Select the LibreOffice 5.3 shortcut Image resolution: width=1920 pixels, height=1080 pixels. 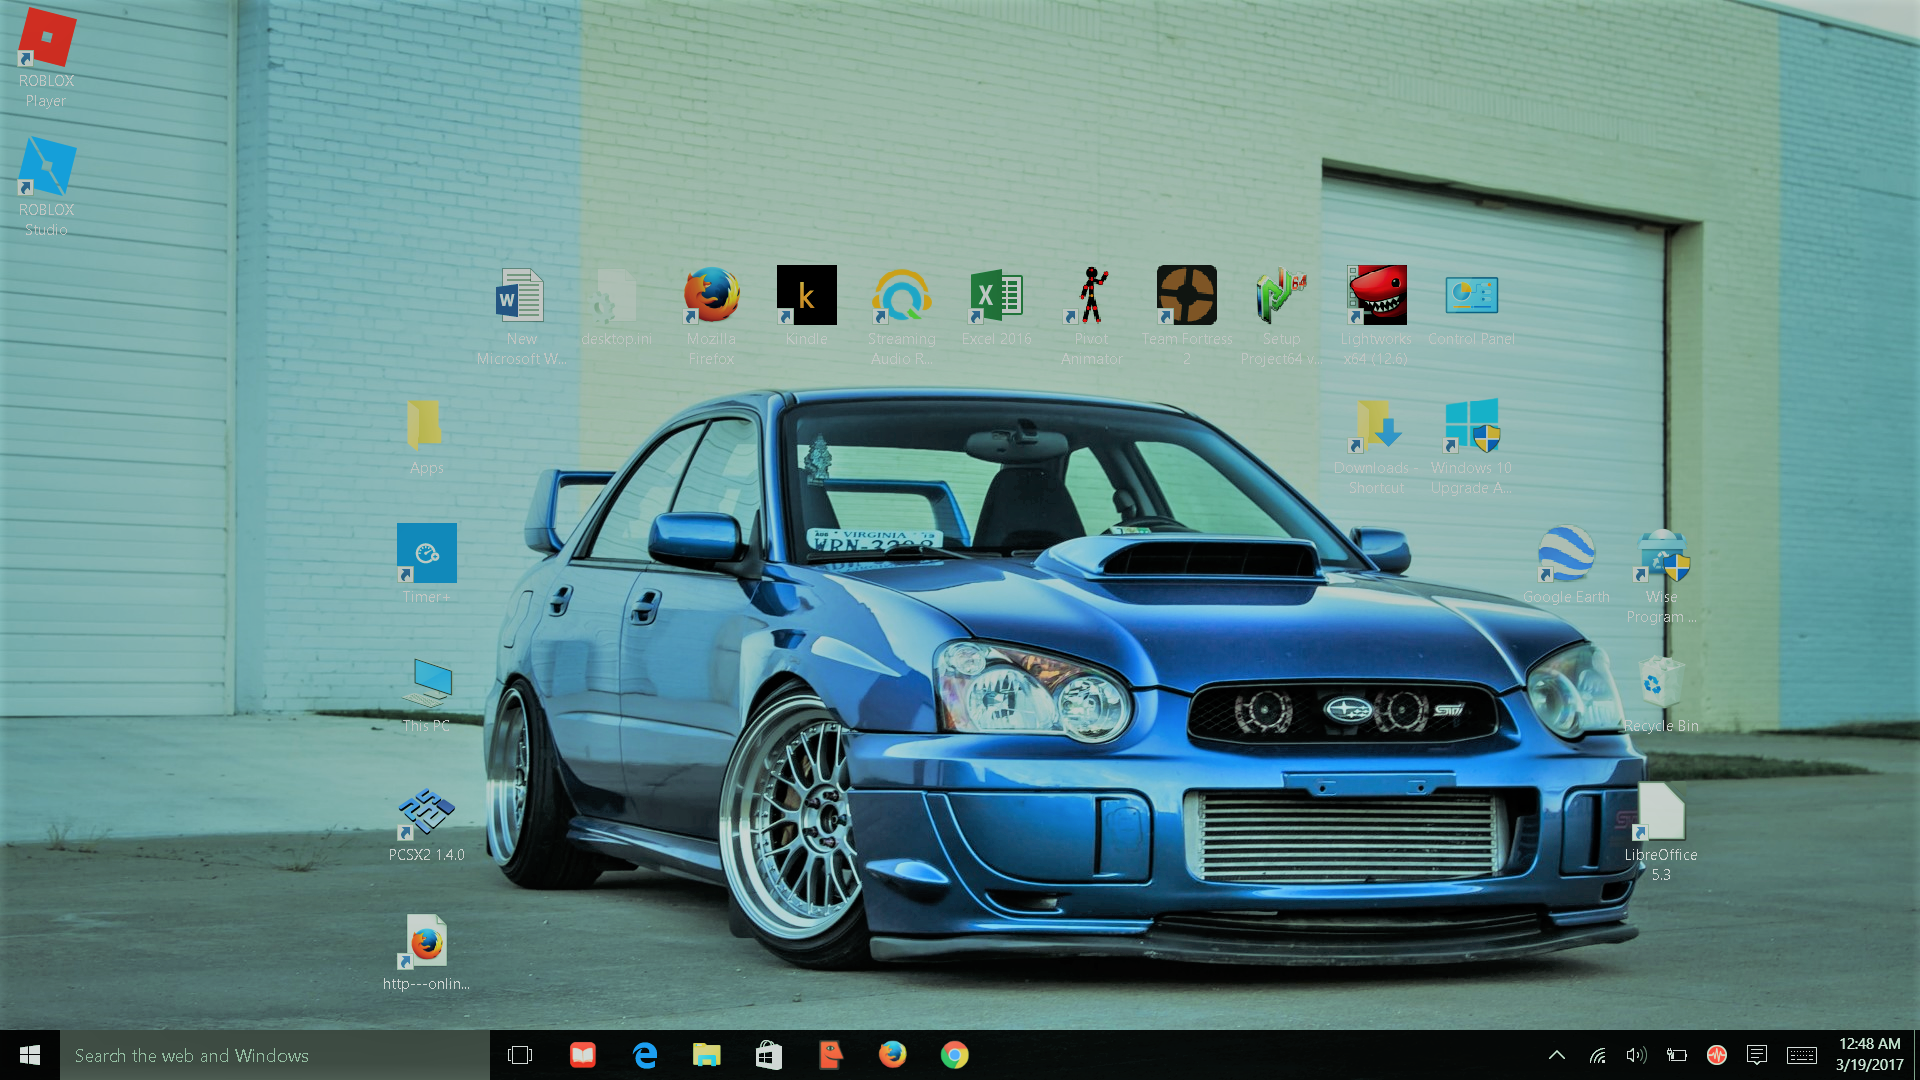pyautogui.click(x=1661, y=831)
